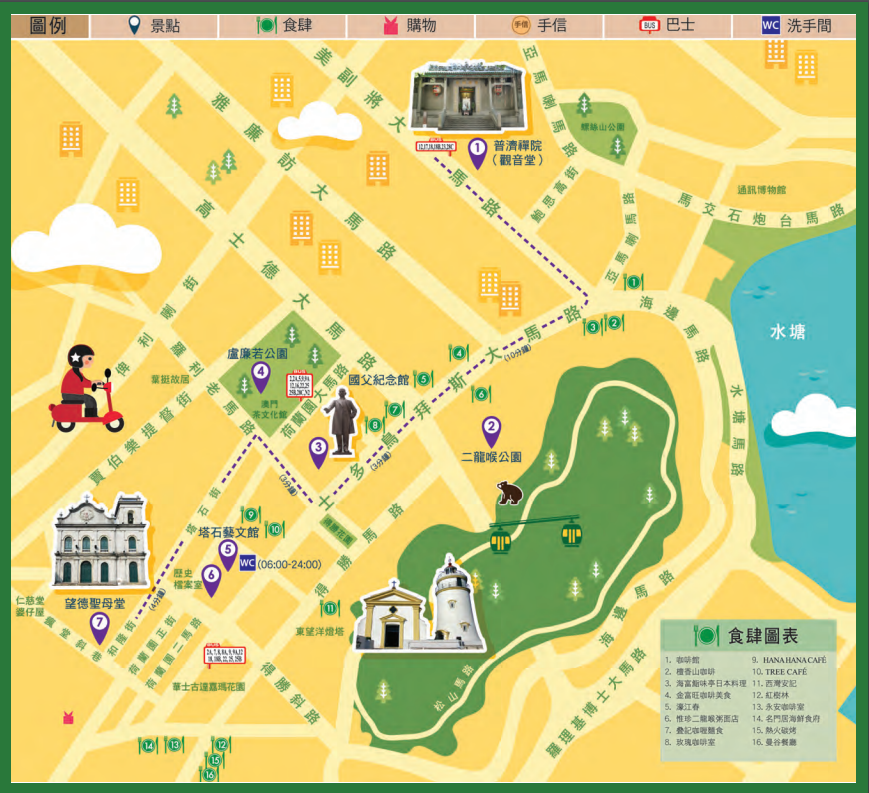Click purple marker 4 at 盧廉若公園
Image resolution: width=869 pixels, height=793 pixels.
coord(261,376)
